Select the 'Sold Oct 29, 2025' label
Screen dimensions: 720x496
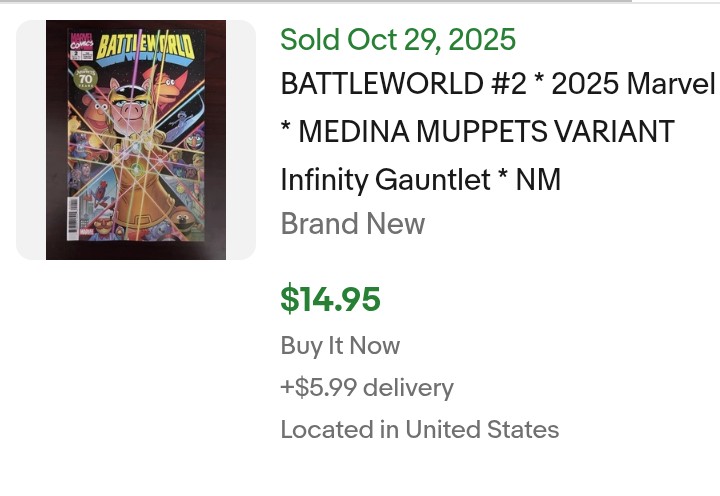pos(398,40)
